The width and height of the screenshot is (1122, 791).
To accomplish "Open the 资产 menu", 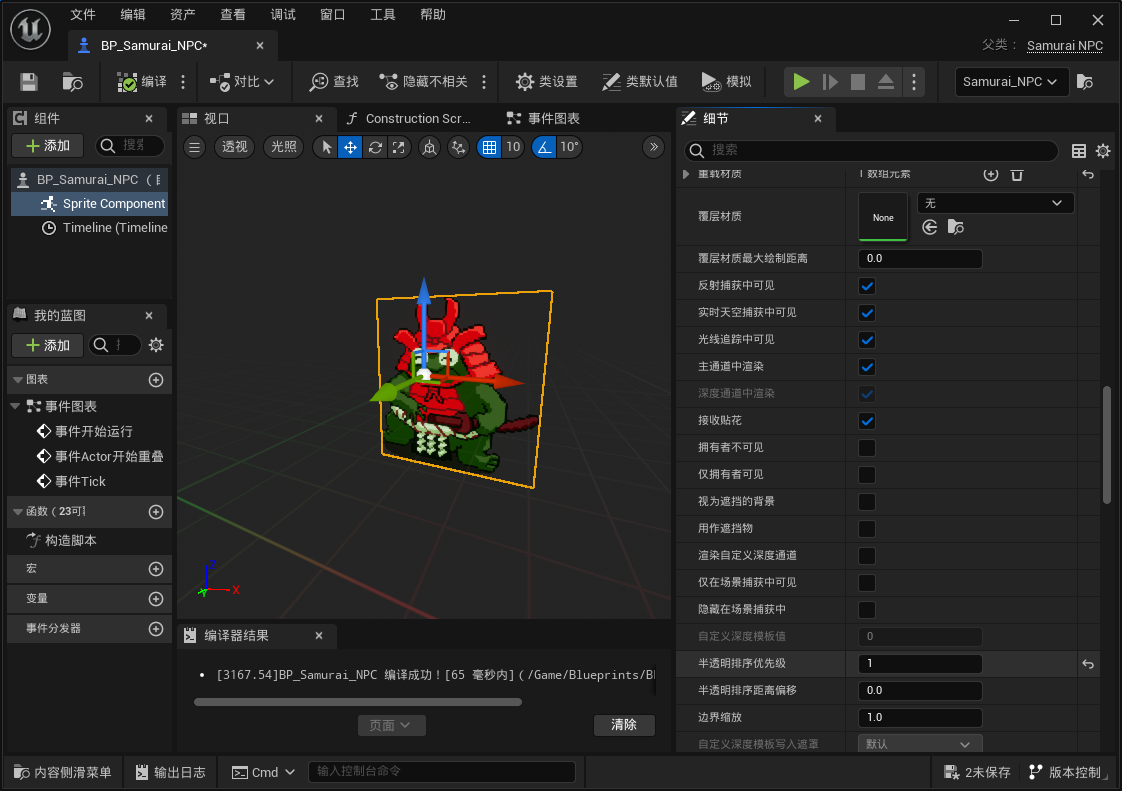I will 183,14.
